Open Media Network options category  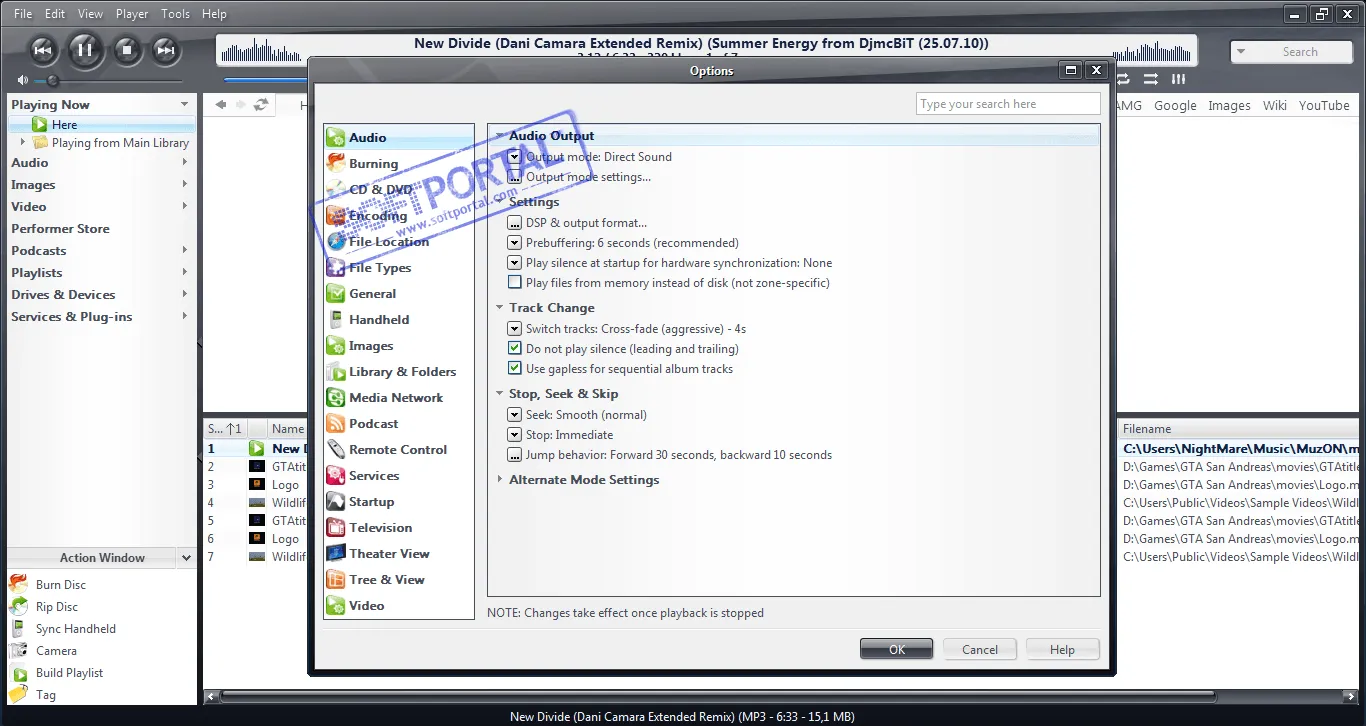click(x=398, y=398)
